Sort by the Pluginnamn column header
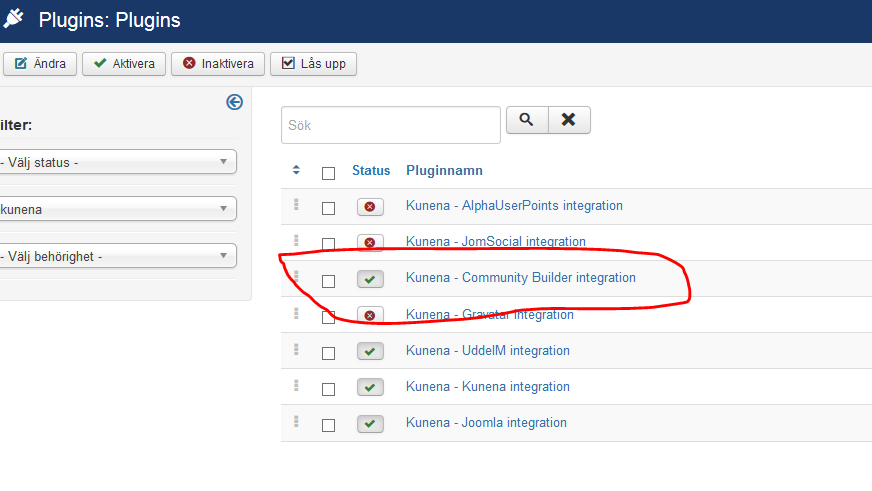Viewport: 872px width, 491px height. 444,171
